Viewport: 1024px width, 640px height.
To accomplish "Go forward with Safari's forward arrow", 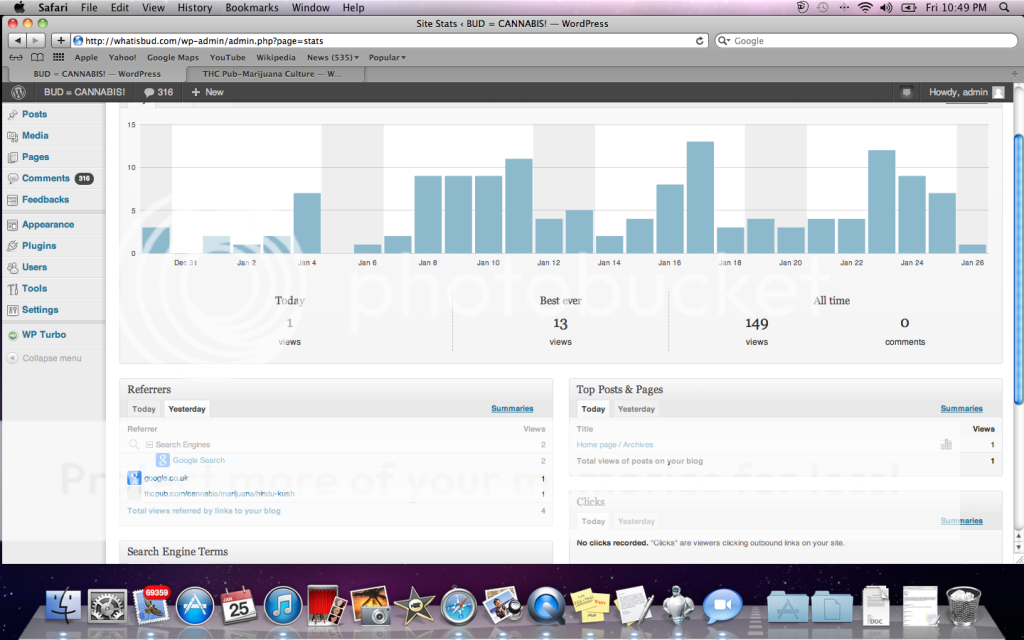I will click(35, 40).
